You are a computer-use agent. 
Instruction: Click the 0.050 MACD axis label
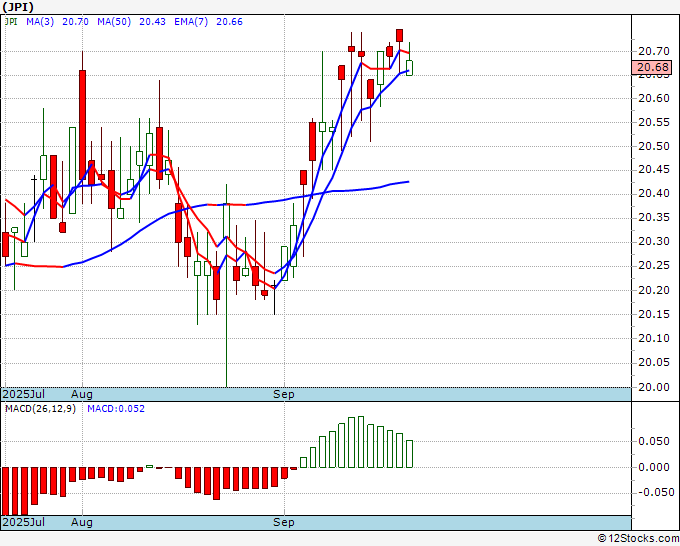coord(654,441)
